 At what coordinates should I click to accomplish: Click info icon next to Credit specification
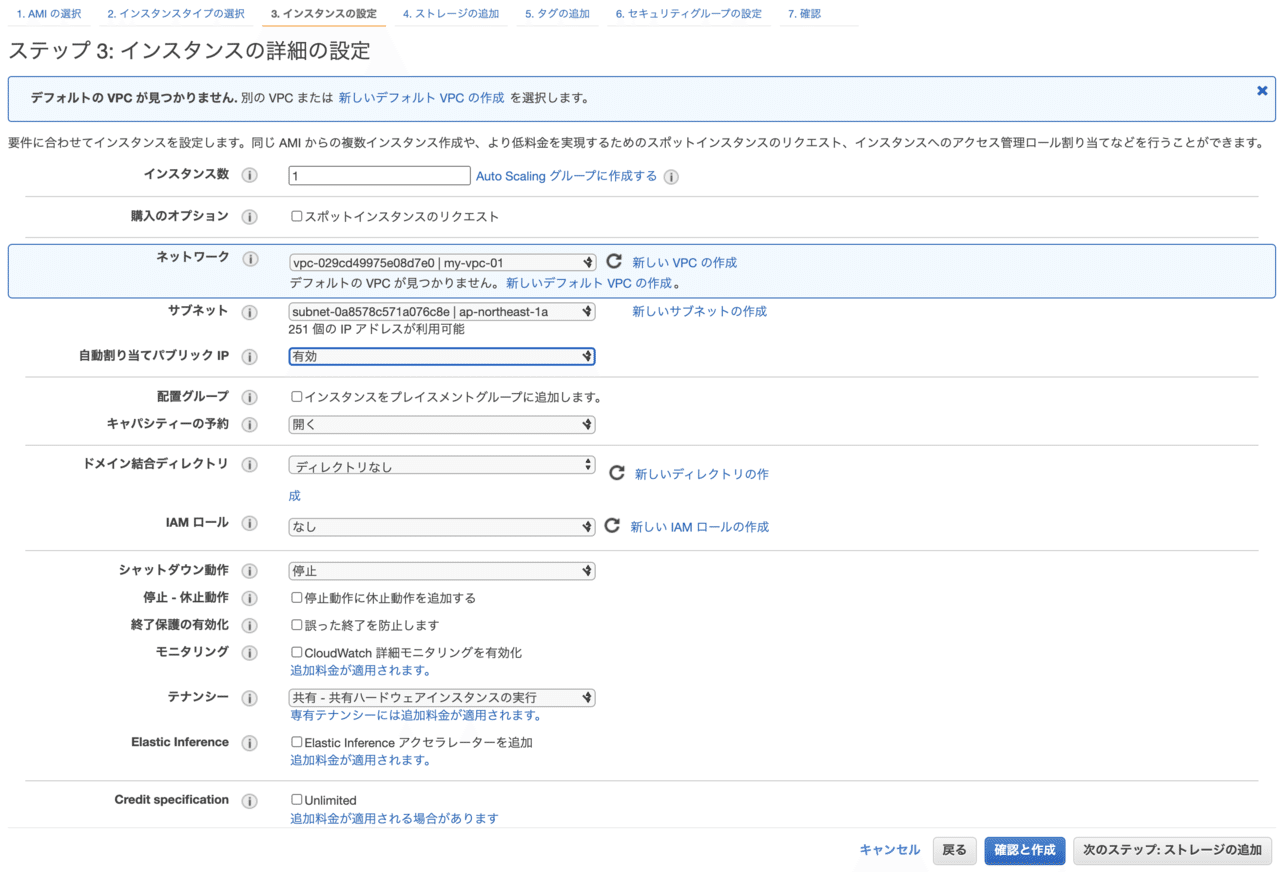249,801
